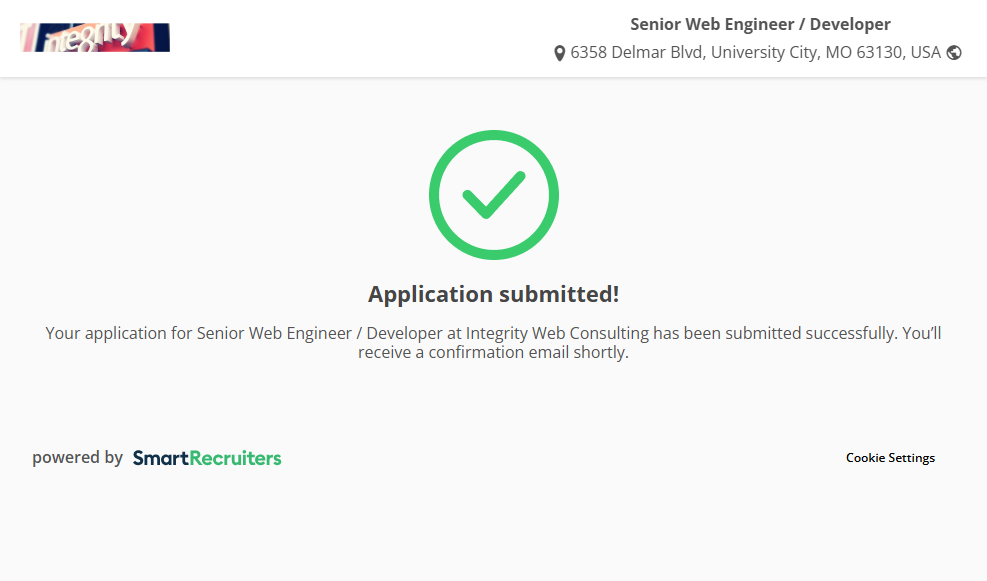Click the location pin icon

[x=560, y=53]
